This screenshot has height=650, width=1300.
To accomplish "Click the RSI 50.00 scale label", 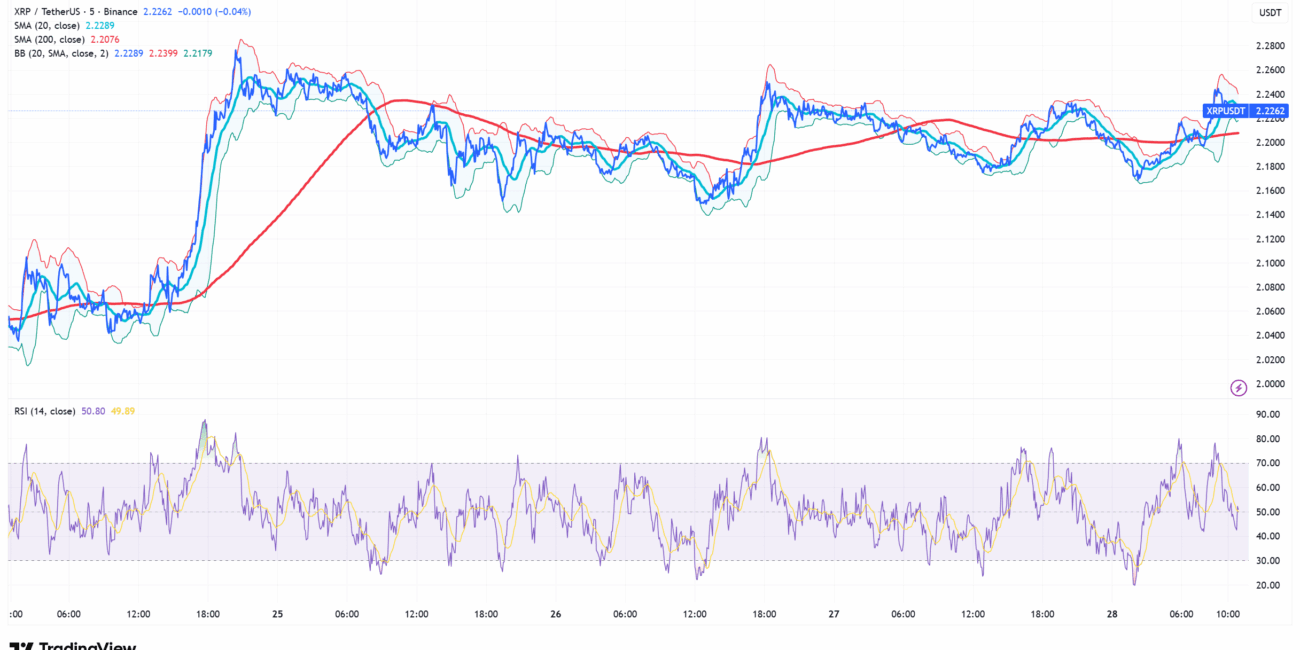I will tap(1270, 512).
